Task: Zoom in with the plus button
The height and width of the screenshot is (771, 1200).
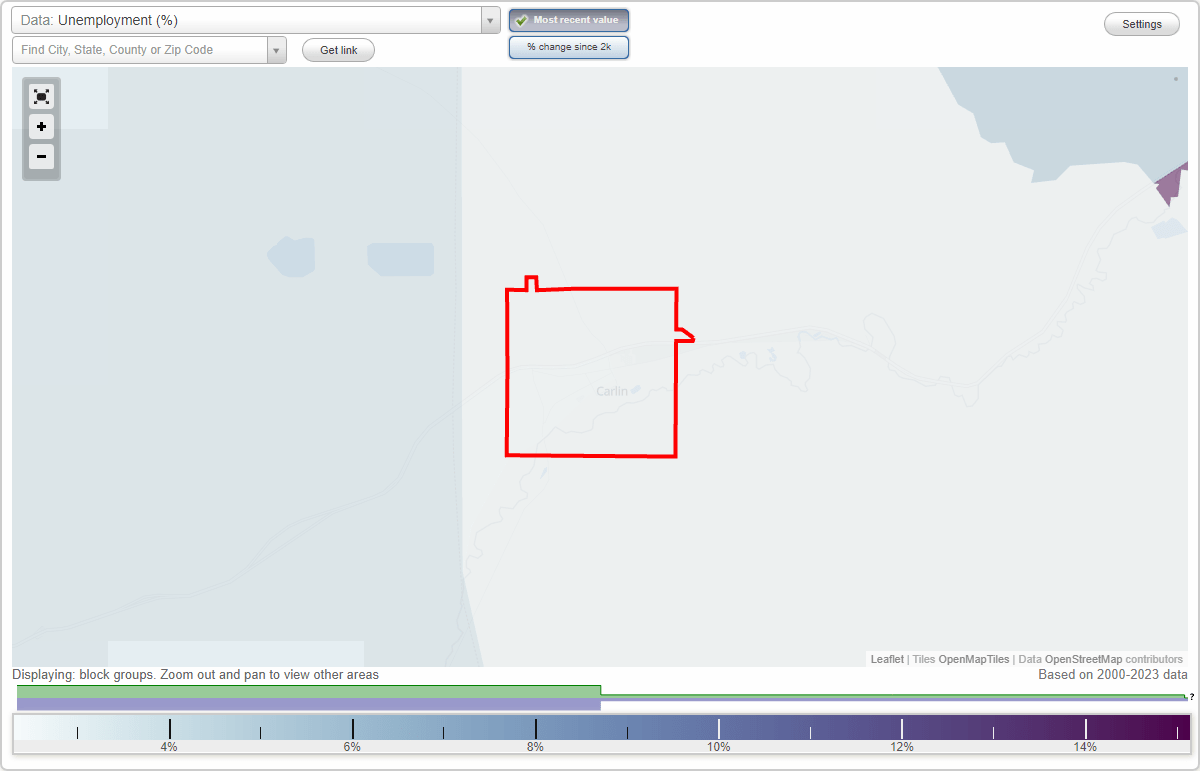Action: pyautogui.click(x=41, y=127)
